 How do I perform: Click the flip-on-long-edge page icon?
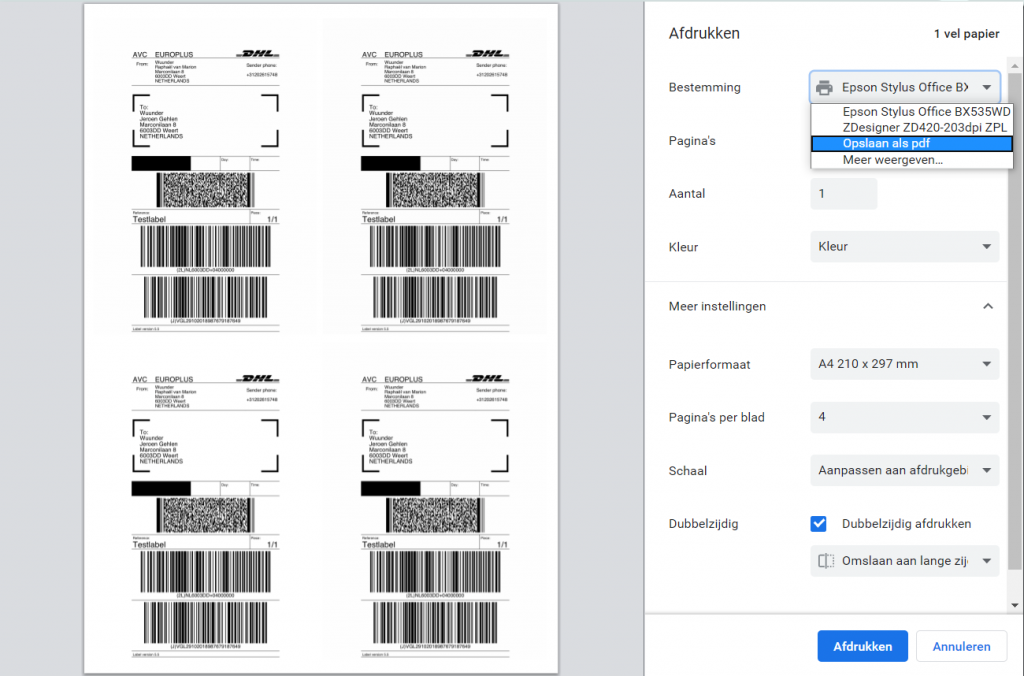pos(826,561)
